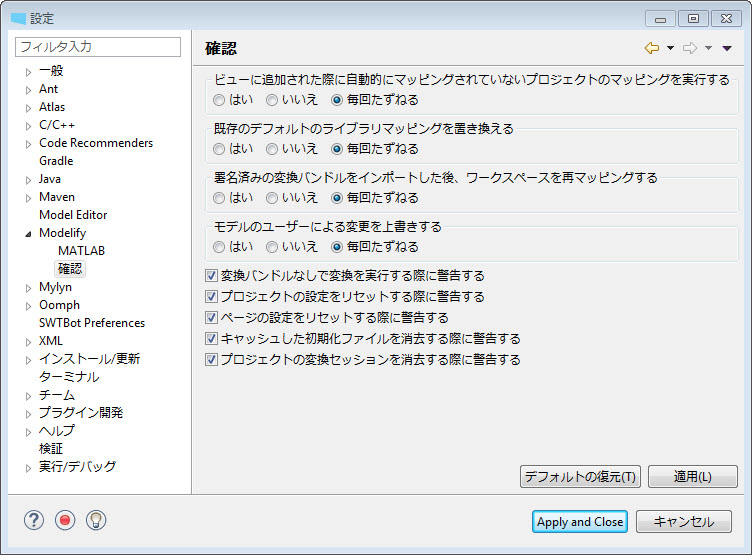Select the 確認 page under Modelify

click(x=70, y=269)
